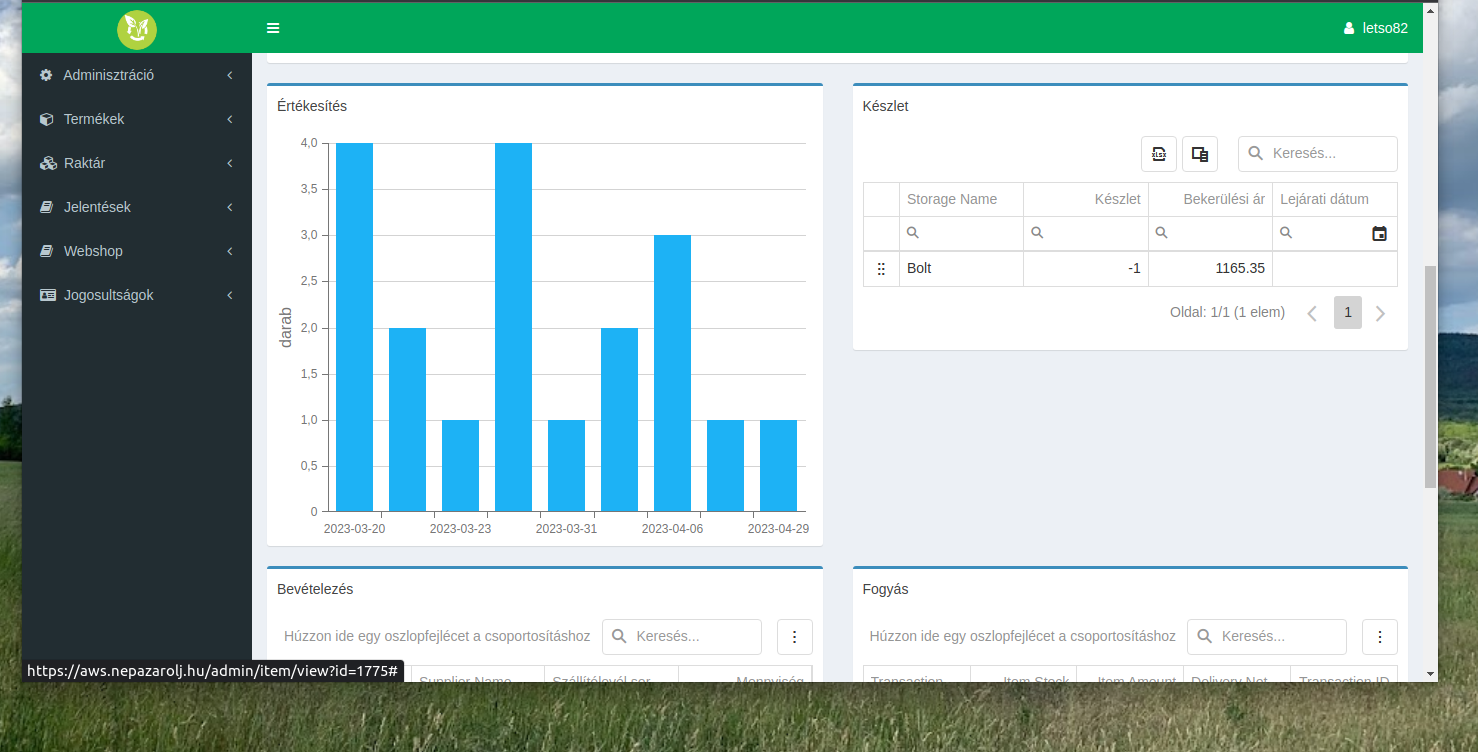Sort by the Bekerülési ár column header
This screenshot has width=1478, height=752.
[1210, 199]
